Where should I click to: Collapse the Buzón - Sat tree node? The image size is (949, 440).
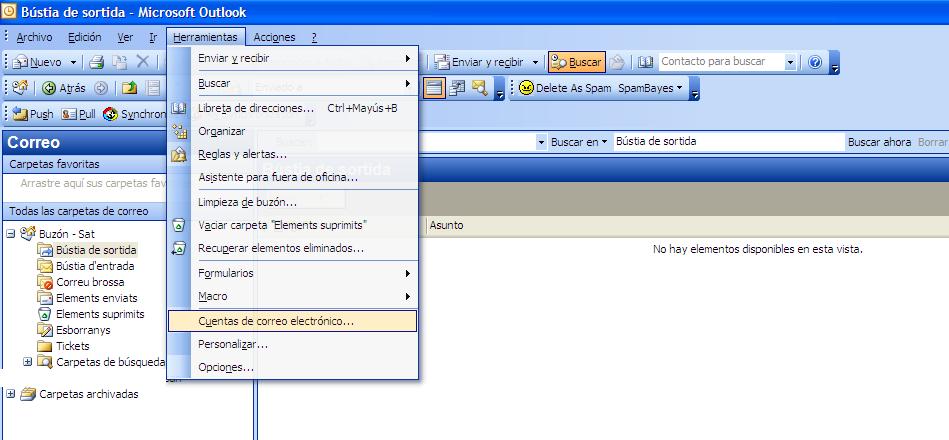click(x=10, y=234)
